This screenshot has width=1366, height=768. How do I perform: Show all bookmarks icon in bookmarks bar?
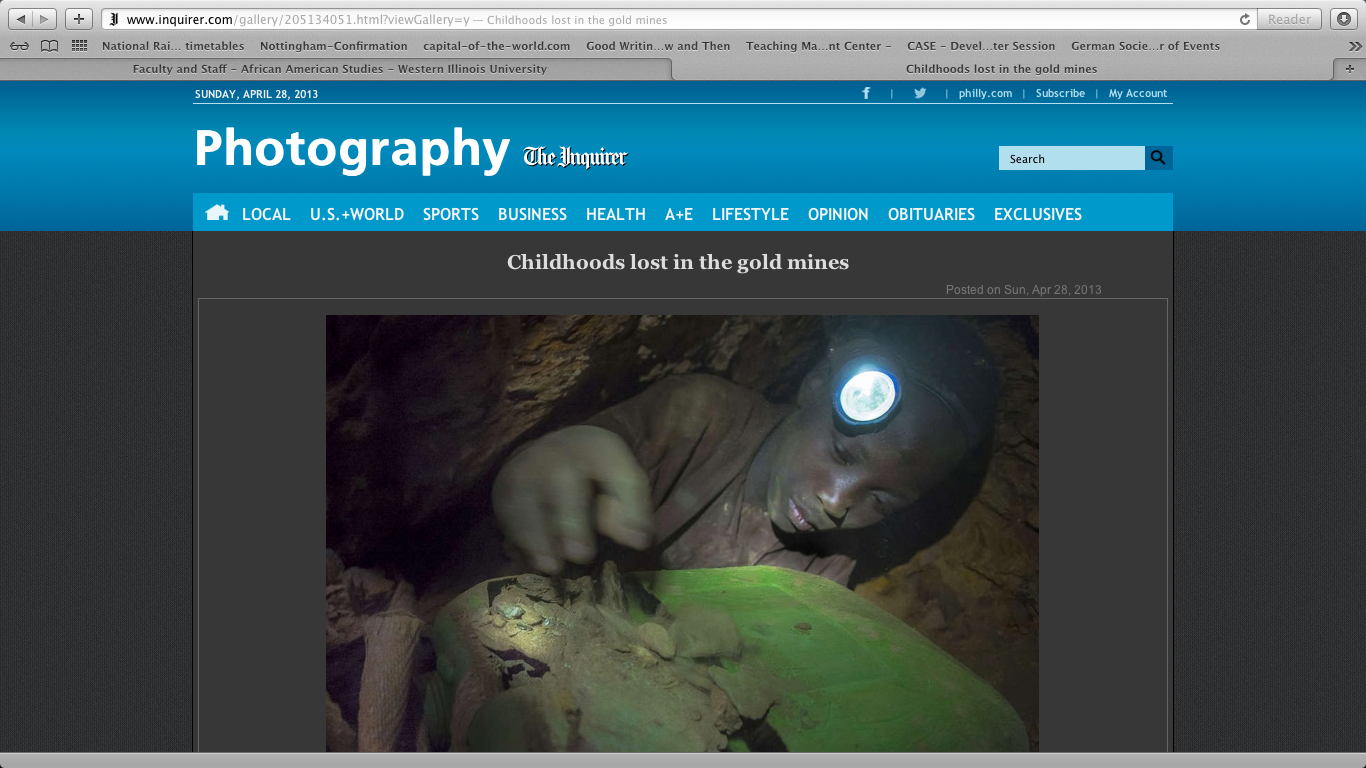click(x=49, y=46)
